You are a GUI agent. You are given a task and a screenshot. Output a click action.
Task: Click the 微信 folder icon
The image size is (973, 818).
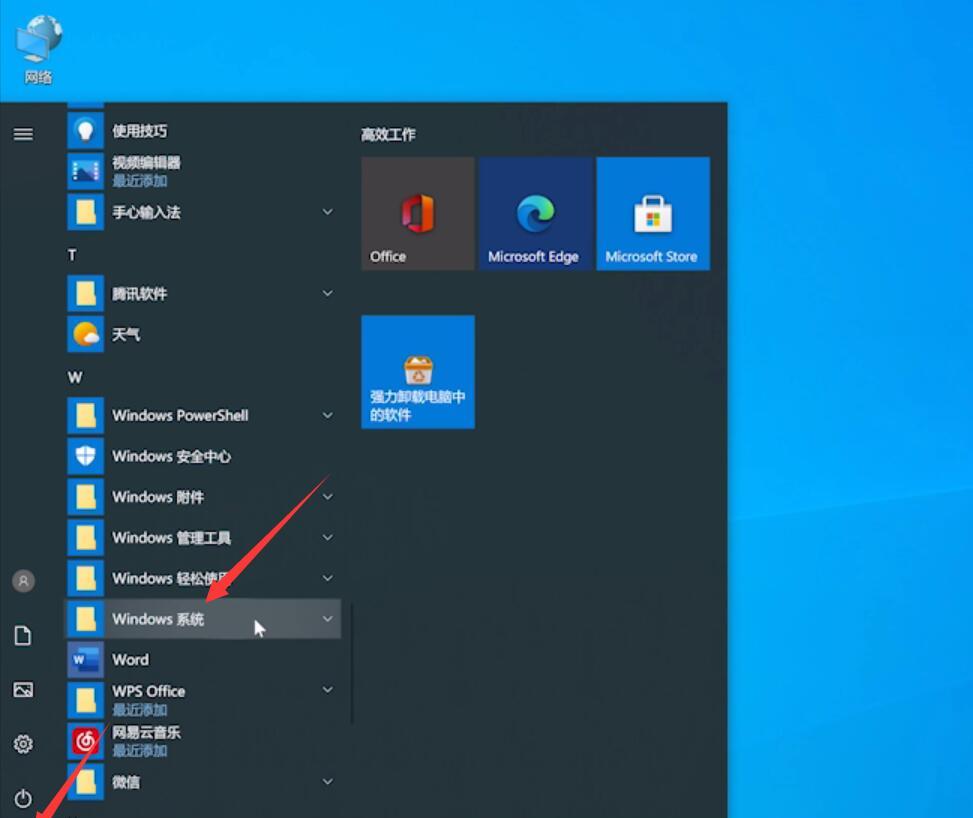[86, 782]
